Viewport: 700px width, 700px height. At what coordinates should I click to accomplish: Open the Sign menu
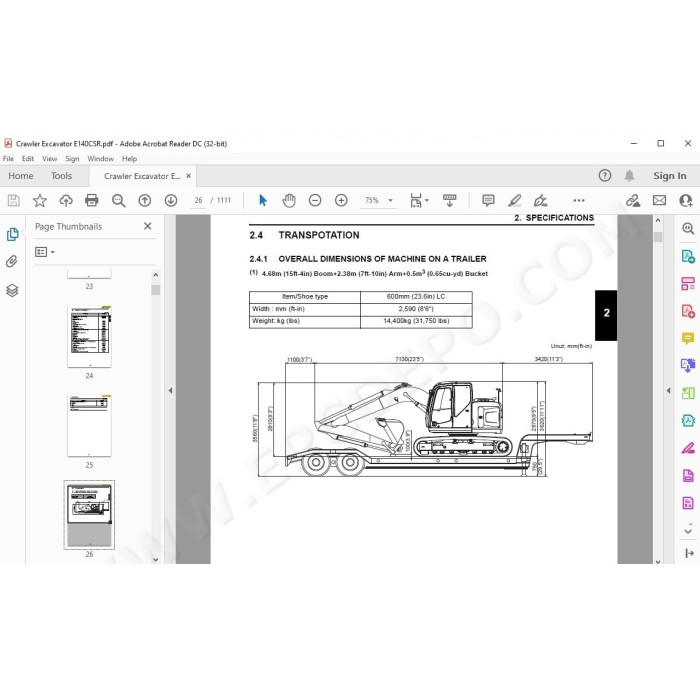click(72, 158)
